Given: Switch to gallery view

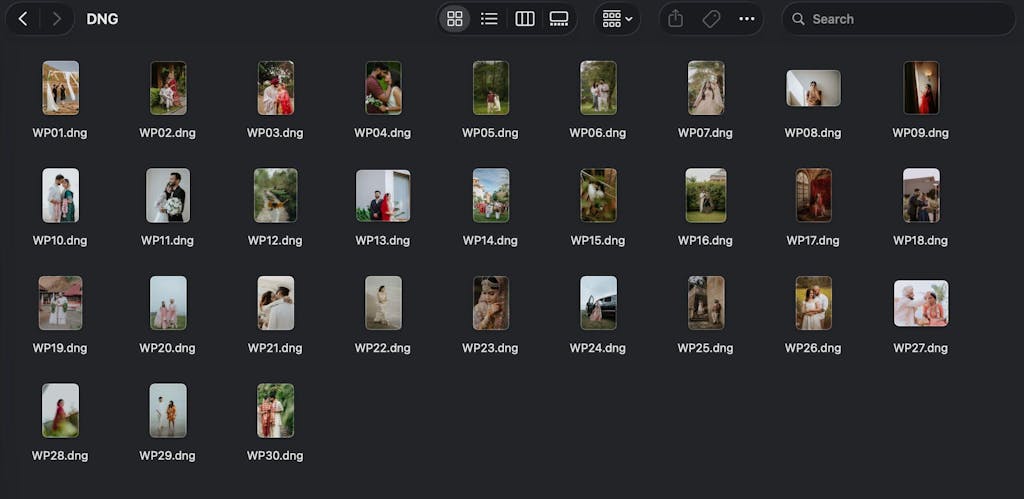Looking at the screenshot, I should click(x=559, y=19).
